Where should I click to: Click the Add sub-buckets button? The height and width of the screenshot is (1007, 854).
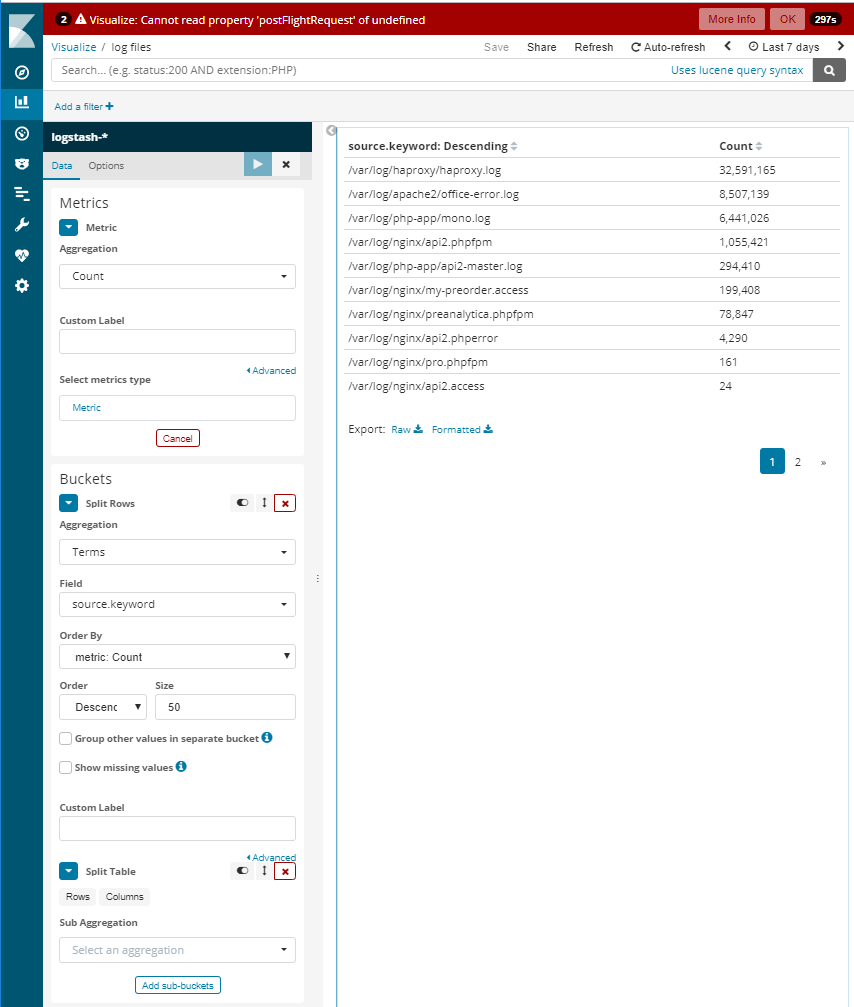177,985
